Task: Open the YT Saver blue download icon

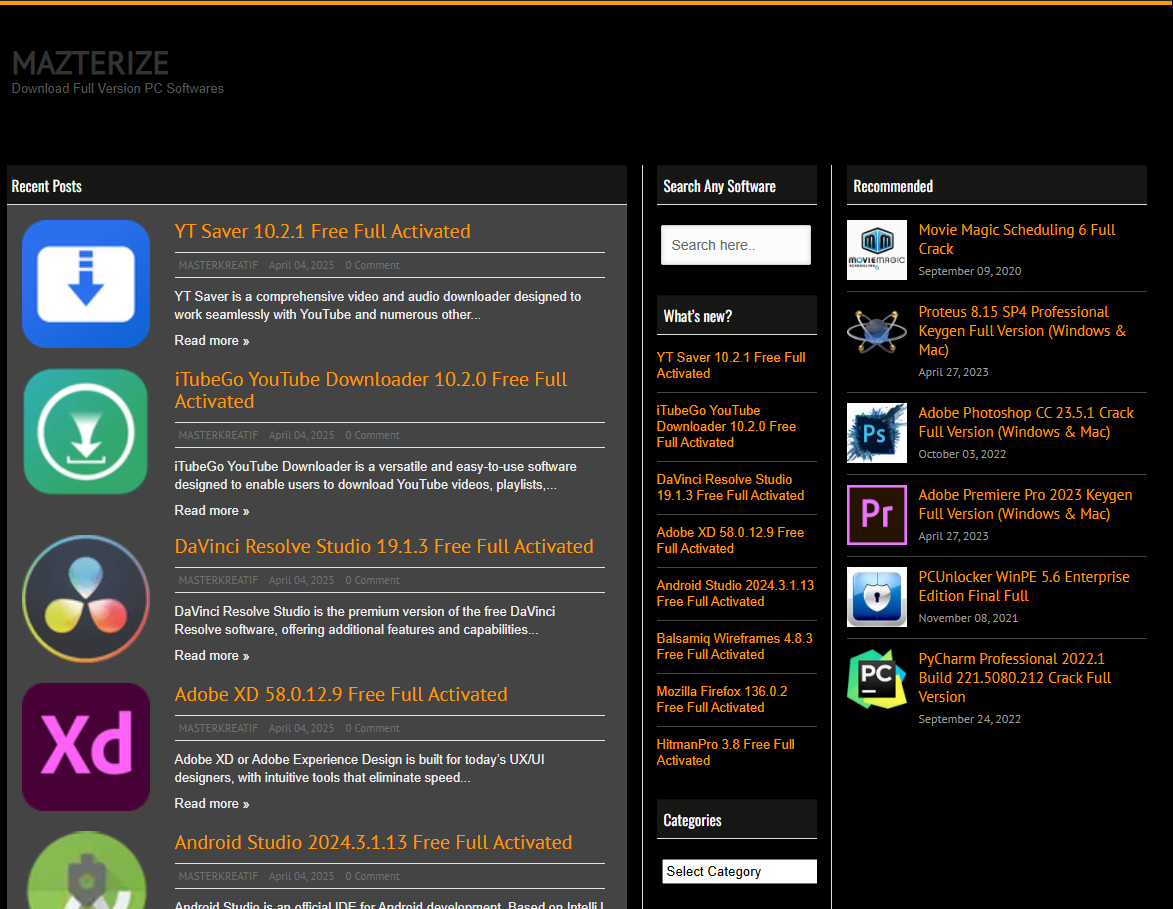Action: [x=86, y=284]
